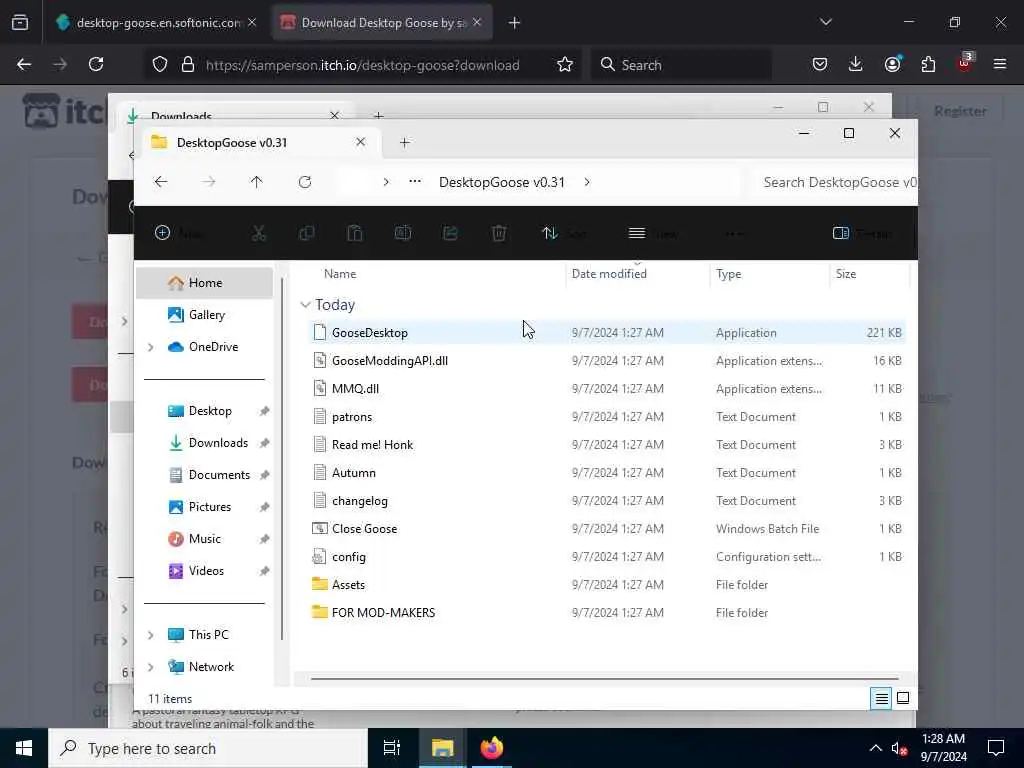This screenshot has width=1024, height=768.
Task: Open Firefox application hamburger menu
Action: tap(1000, 64)
